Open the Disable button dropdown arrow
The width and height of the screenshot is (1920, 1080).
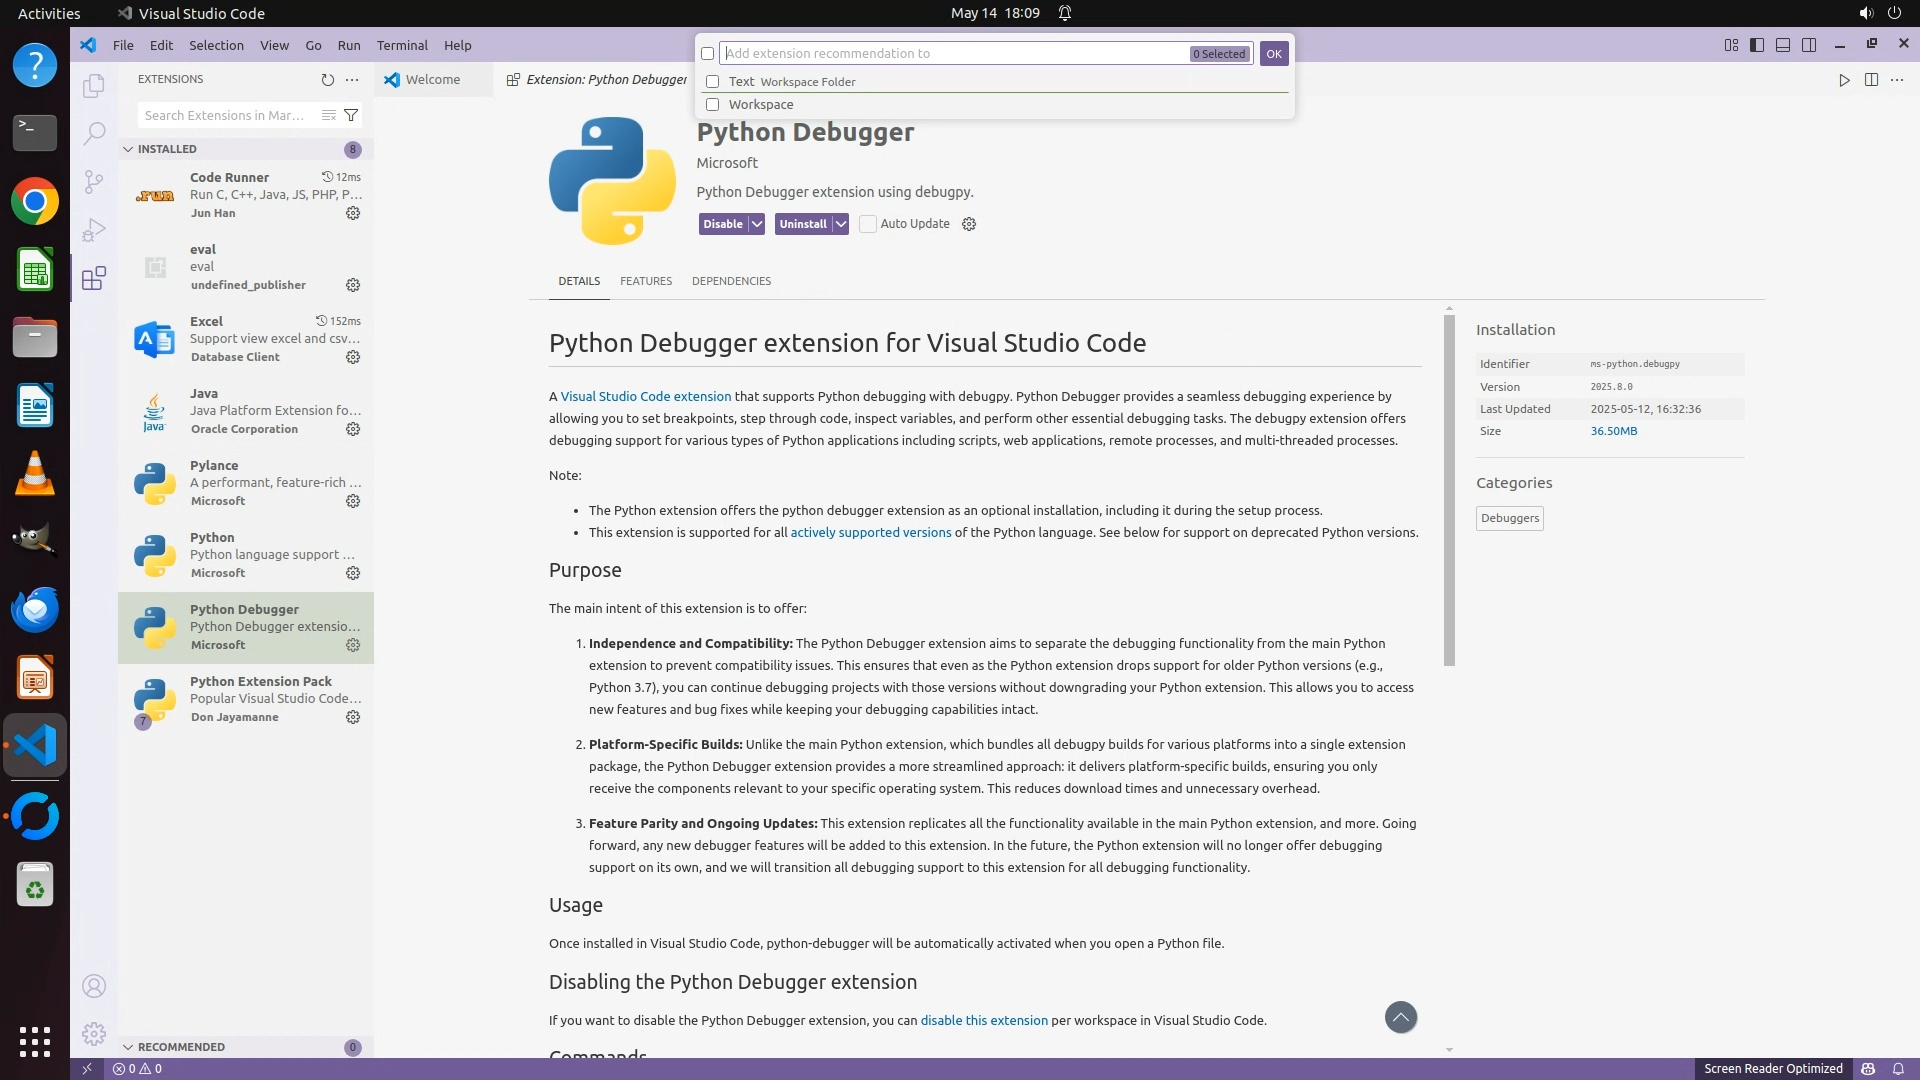pyautogui.click(x=757, y=224)
